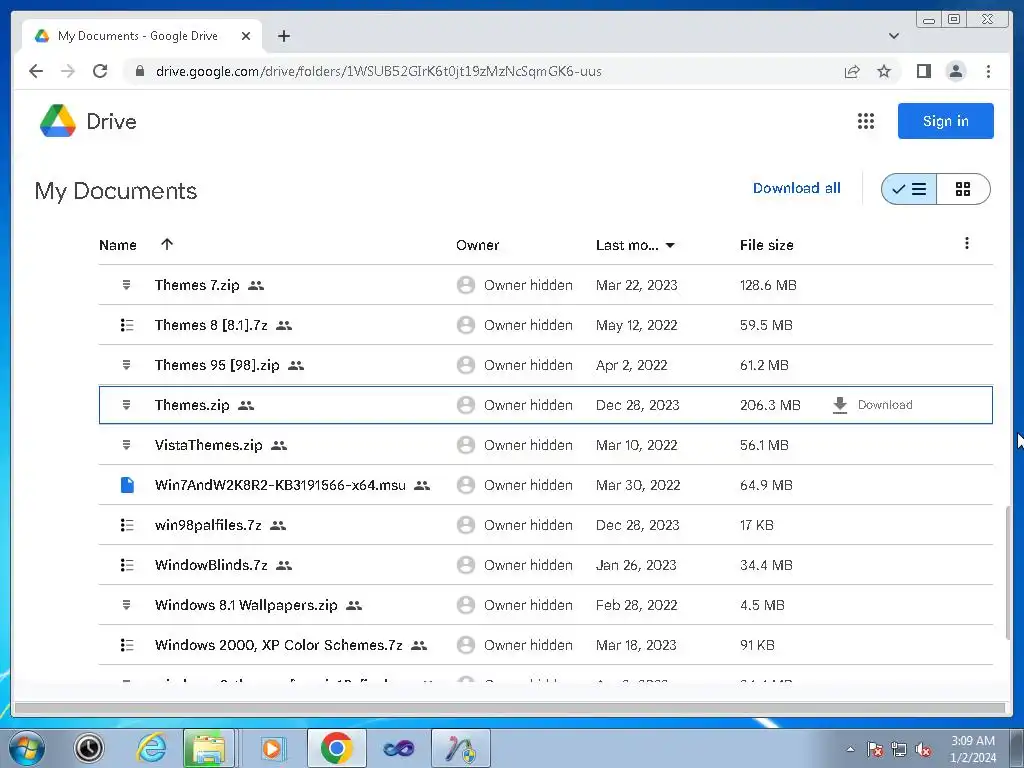Image resolution: width=1024 pixels, height=768 pixels.
Task: Select the My Documents - Google Drive tab
Action: 142,36
